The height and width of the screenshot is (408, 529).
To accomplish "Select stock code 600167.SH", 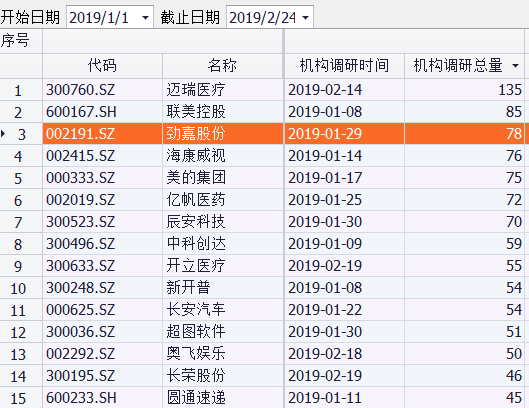I will click(x=81, y=112).
